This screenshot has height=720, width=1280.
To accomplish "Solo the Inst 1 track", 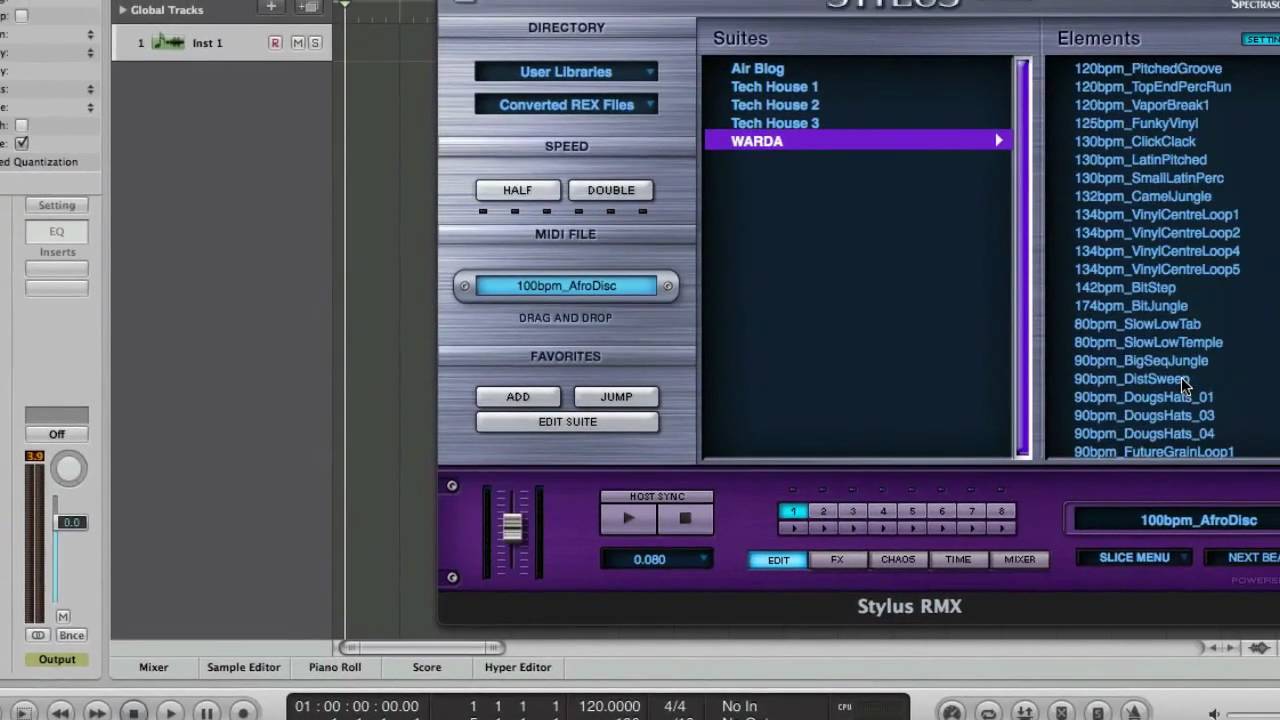I will pos(315,43).
